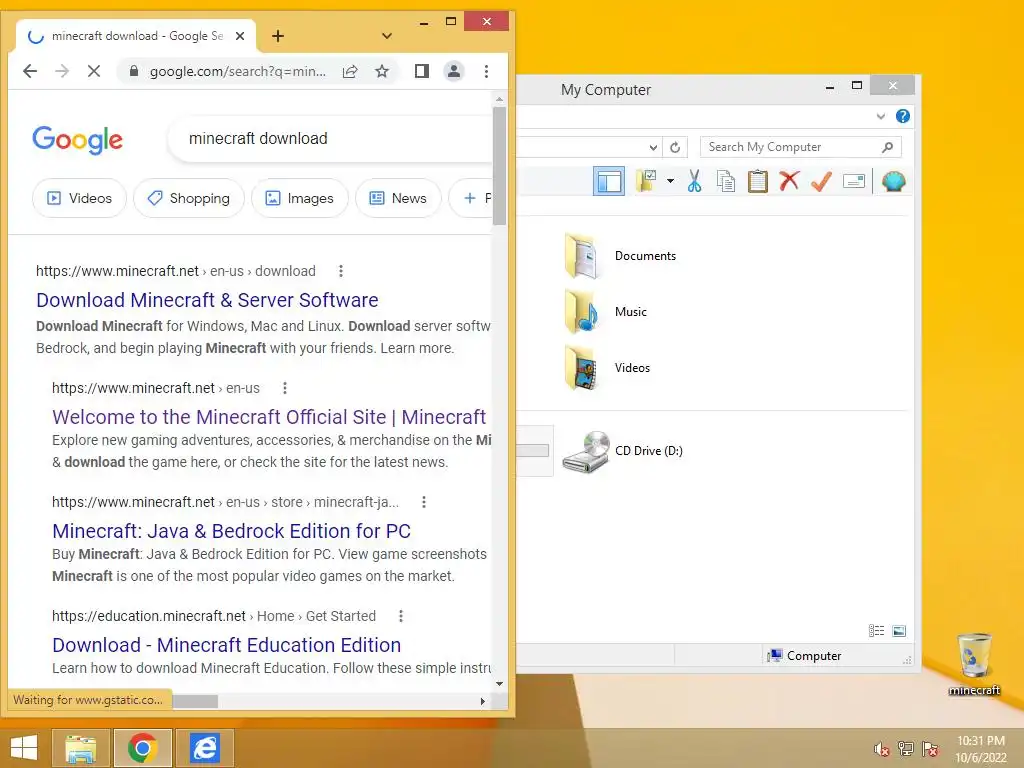
Task: Click the Chrome forward arrow
Action: (x=62, y=71)
